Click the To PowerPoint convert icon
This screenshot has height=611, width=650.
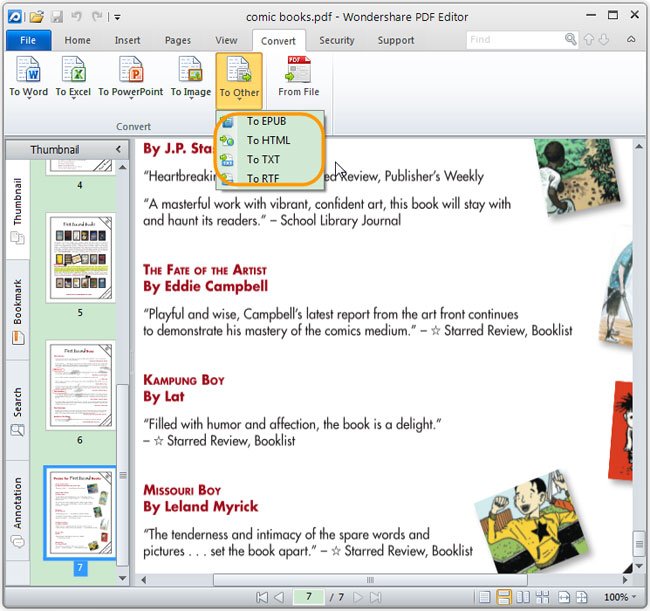[130, 76]
